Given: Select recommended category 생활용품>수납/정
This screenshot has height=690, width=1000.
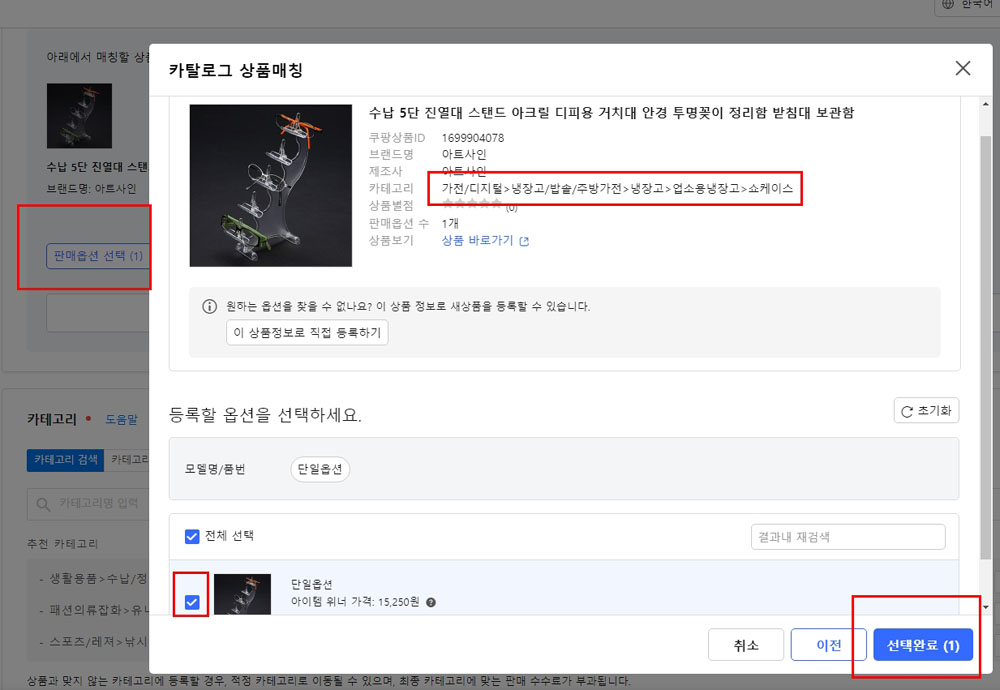Looking at the screenshot, I should click(98, 578).
